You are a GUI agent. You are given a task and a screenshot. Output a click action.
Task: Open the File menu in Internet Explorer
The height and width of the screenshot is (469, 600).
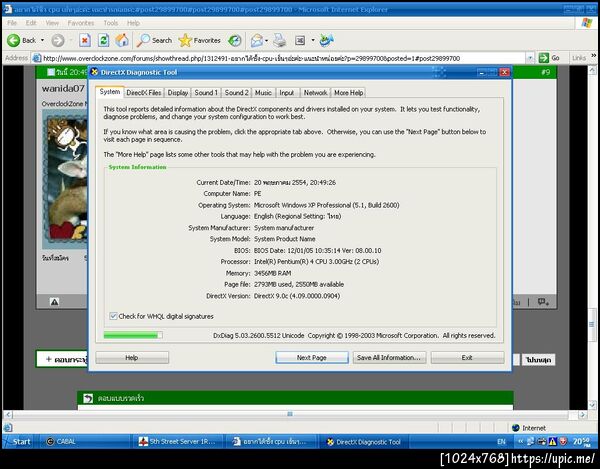pos(12,23)
